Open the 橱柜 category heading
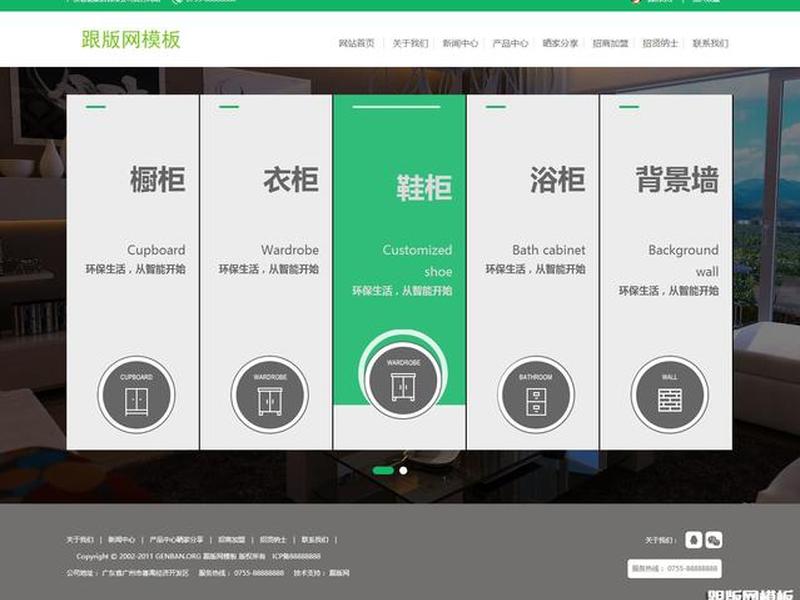Screen dimensions: 800x600 click(x=158, y=179)
